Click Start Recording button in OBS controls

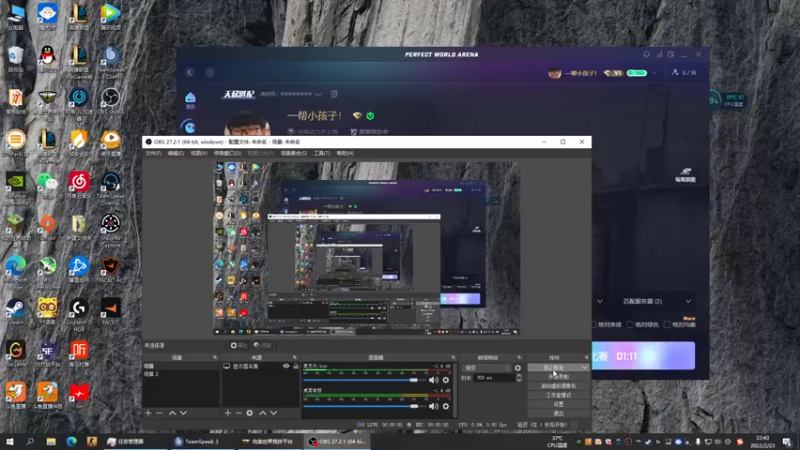pyautogui.click(x=559, y=377)
